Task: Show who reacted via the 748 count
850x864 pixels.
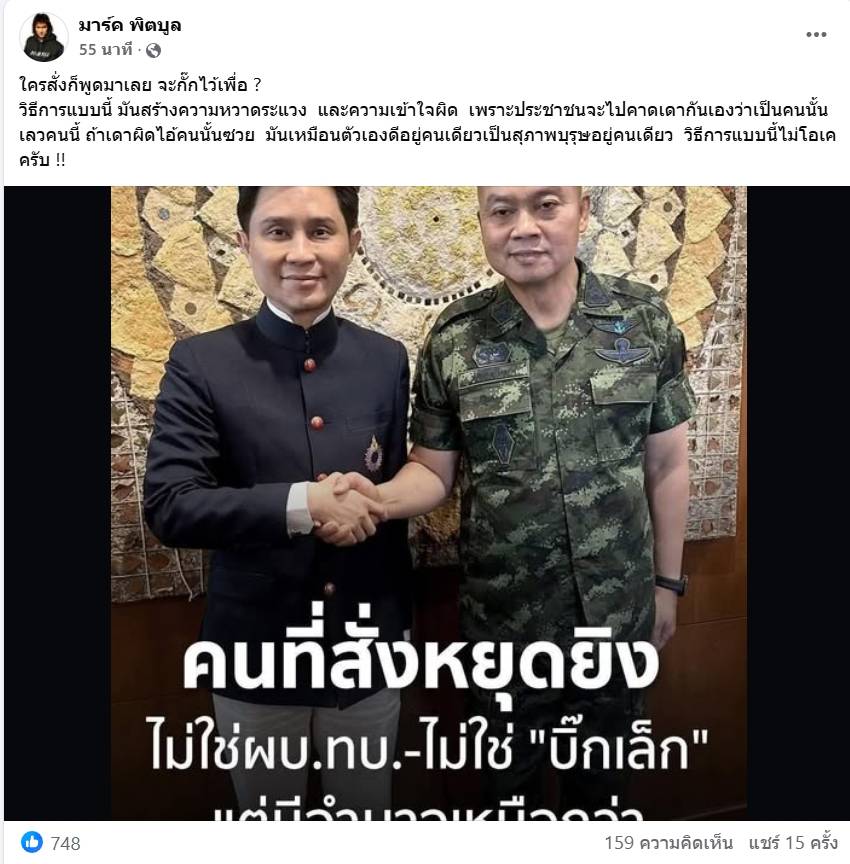Action: (x=66, y=843)
